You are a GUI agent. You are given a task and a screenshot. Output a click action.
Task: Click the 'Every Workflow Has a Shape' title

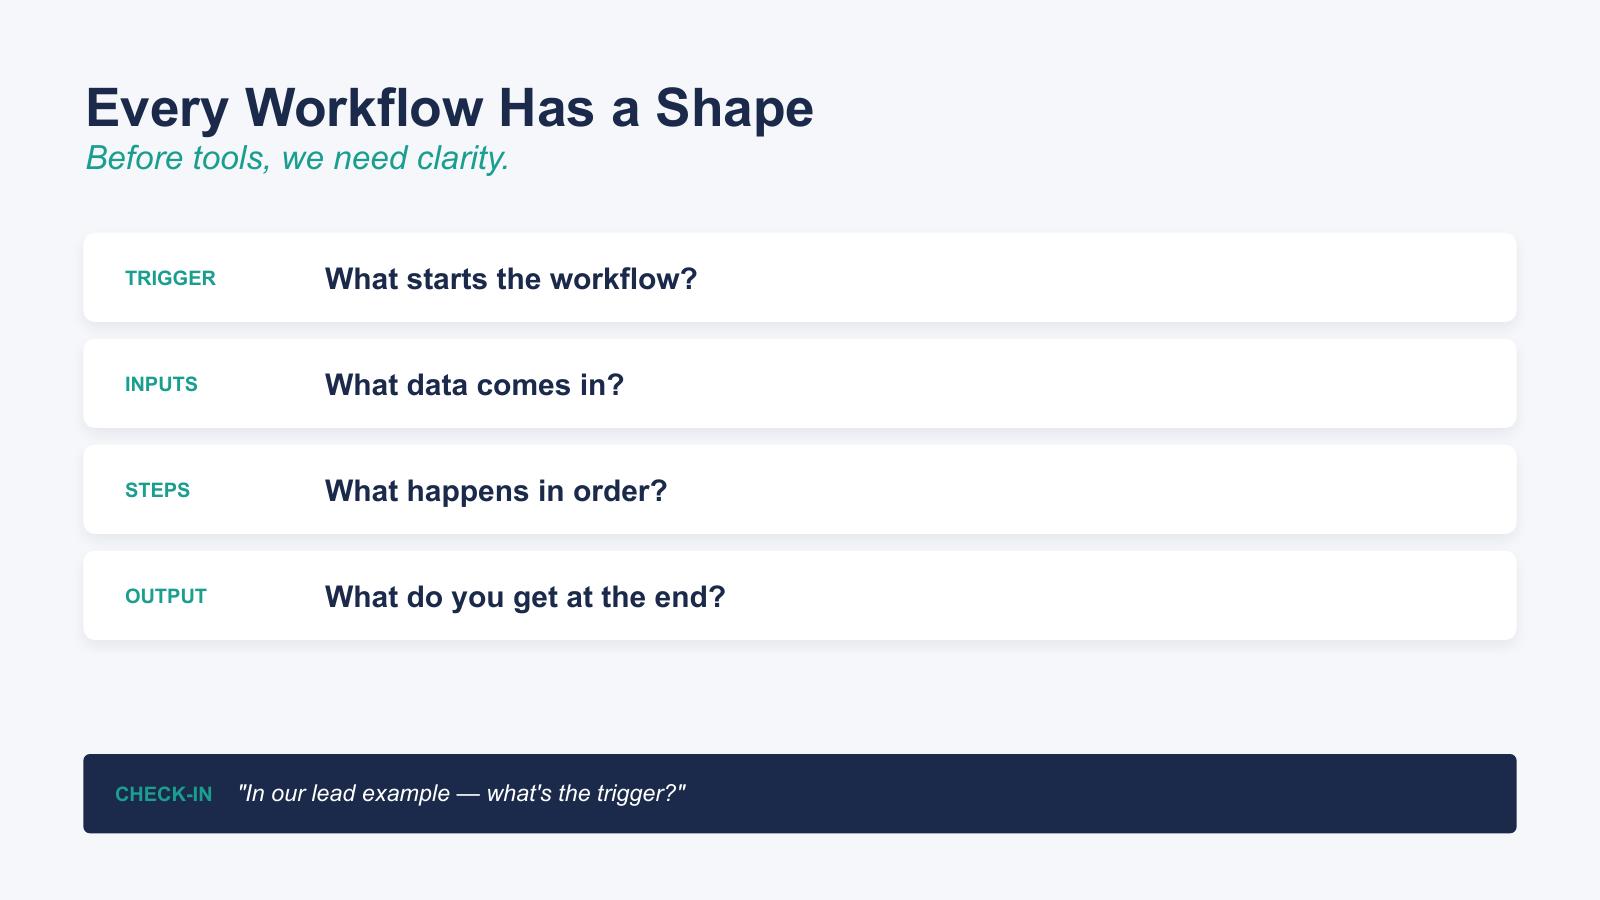[x=449, y=108]
